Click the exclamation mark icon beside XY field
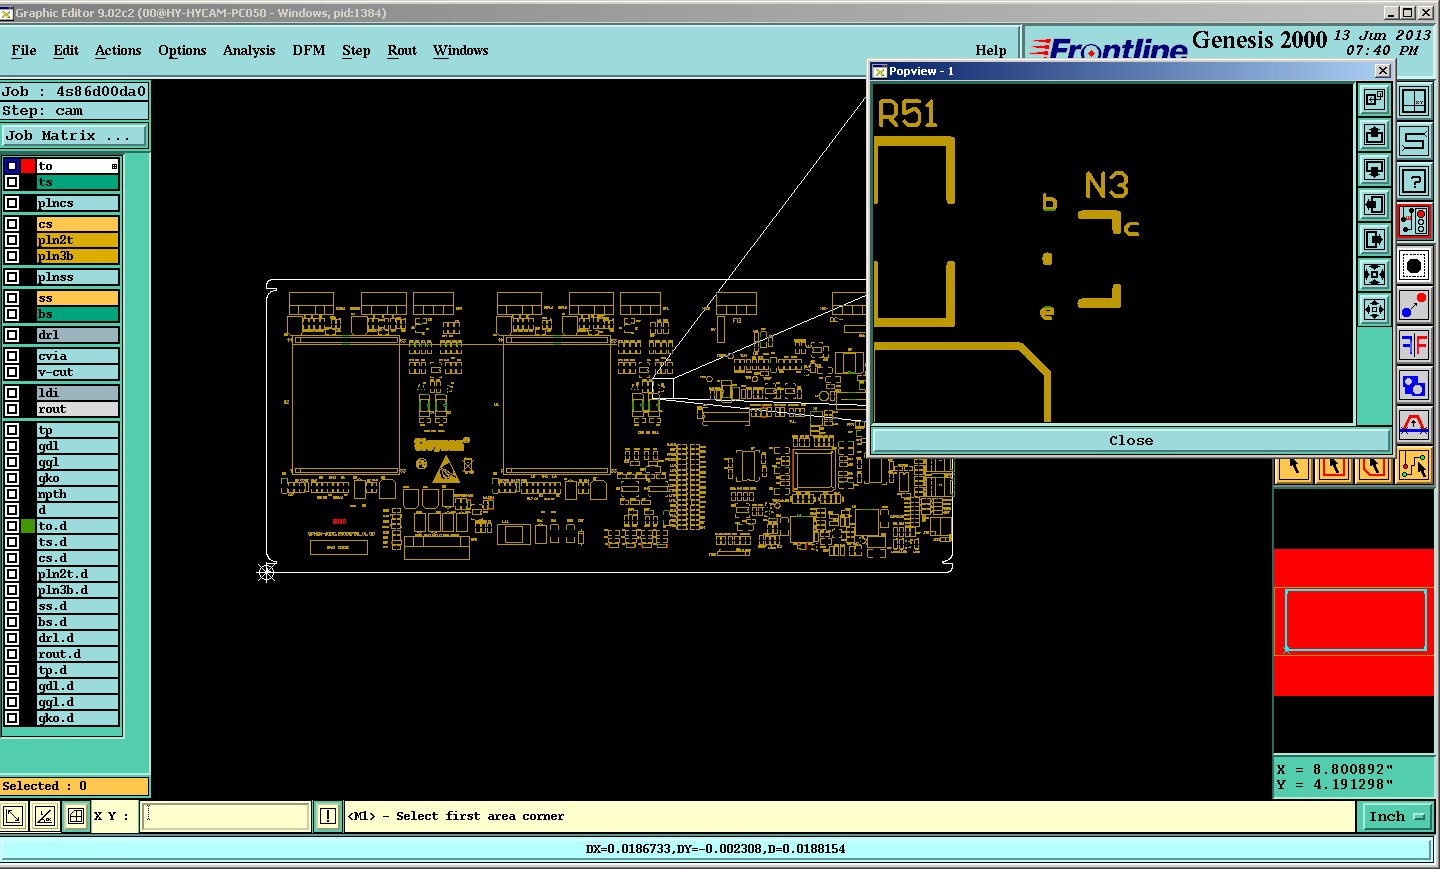This screenshot has height=869, width=1440. coord(327,816)
